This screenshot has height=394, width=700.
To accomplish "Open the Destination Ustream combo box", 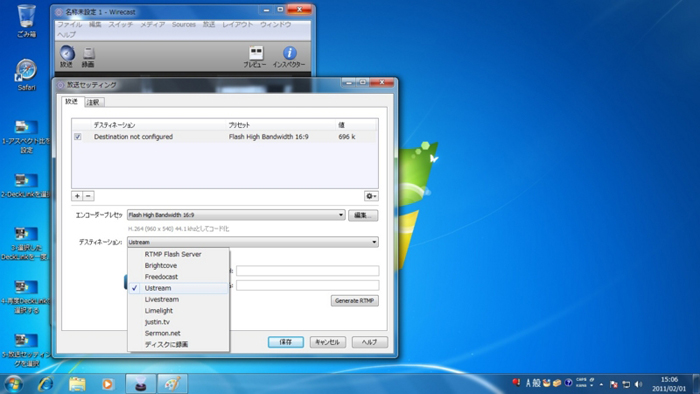I will [253, 242].
